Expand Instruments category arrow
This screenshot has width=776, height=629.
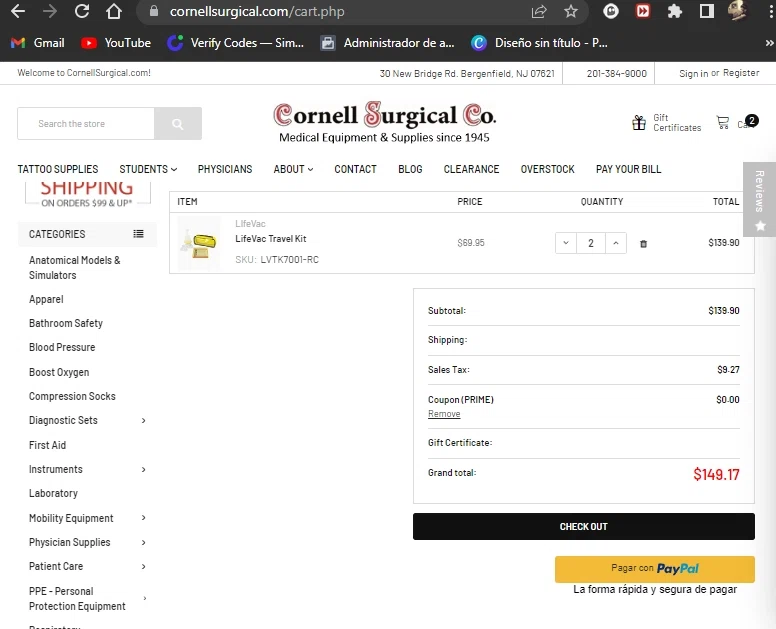(144, 470)
